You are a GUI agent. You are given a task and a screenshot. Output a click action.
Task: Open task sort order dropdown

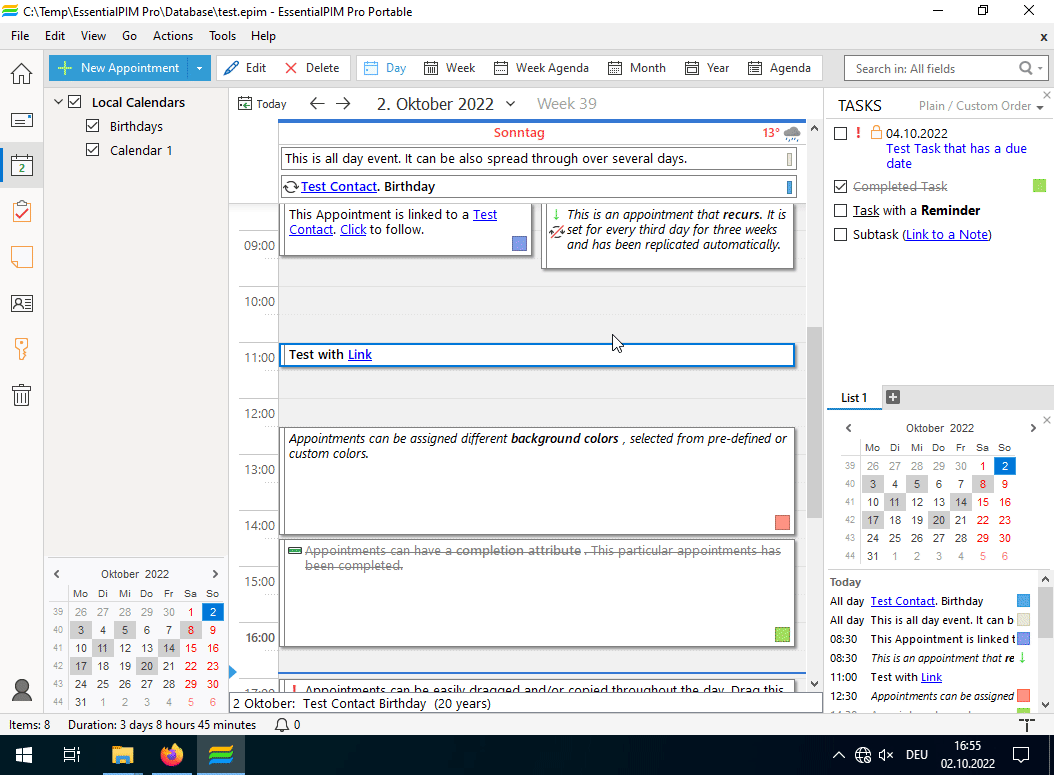point(1040,107)
